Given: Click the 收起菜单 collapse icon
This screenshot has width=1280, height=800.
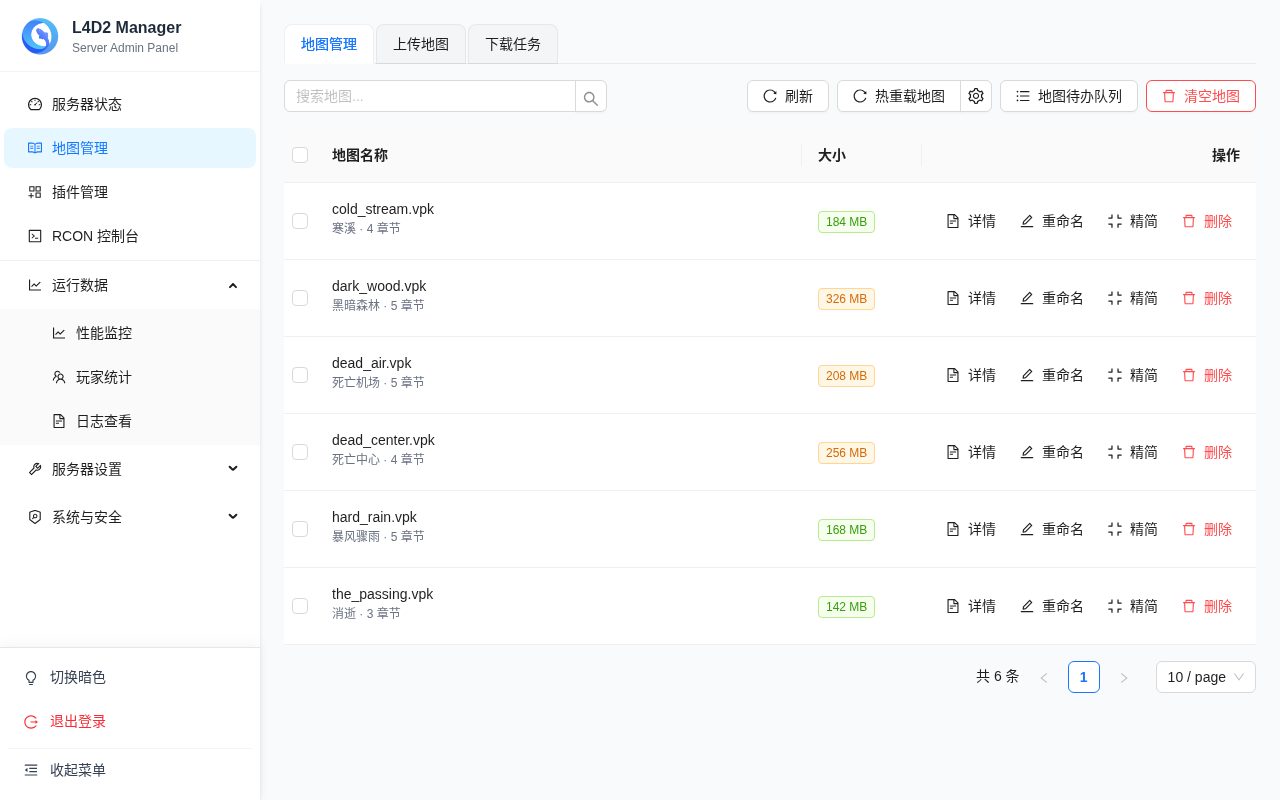Looking at the screenshot, I should [31, 770].
